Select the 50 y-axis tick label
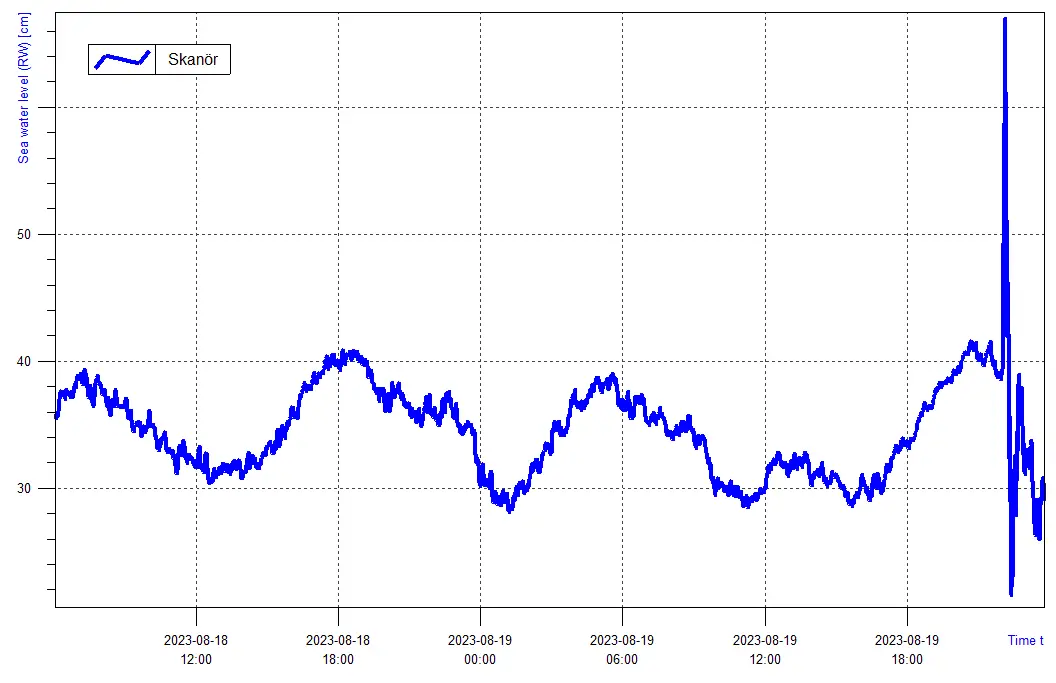Viewport: 1056px width, 683px height. [x=38, y=235]
